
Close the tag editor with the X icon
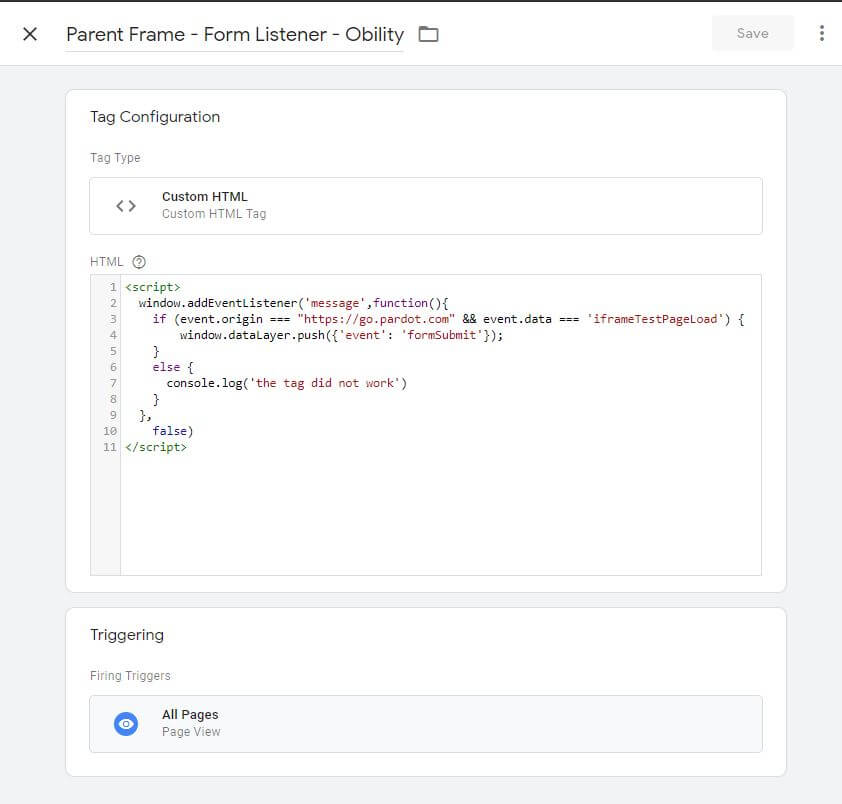pos(30,34)
